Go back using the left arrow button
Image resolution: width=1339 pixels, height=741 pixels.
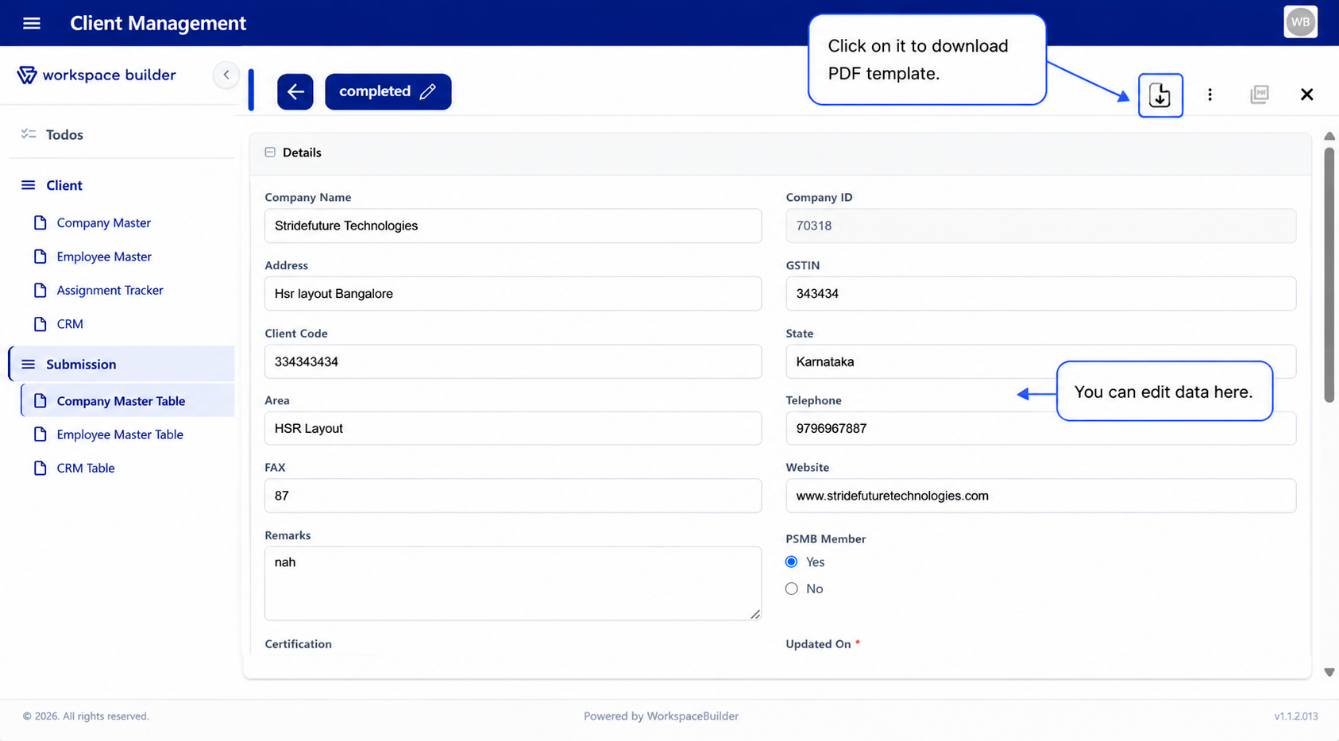pyautogui.click(x=295, y=92)
